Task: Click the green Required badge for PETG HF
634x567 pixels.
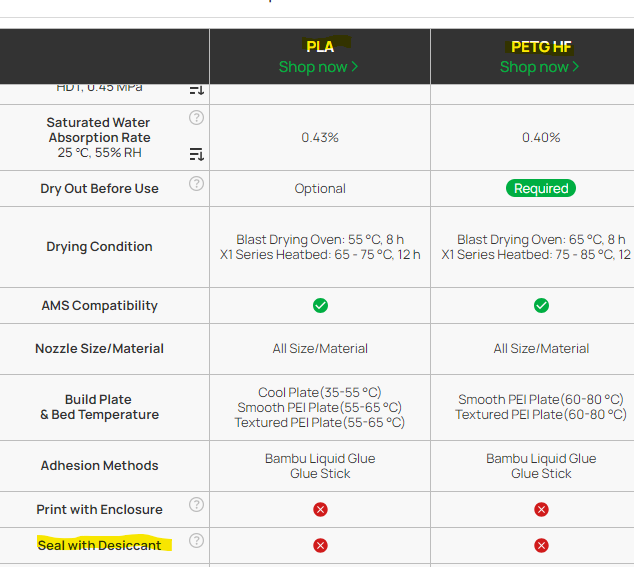Action: pyautogui.click(x=541, y=188)
